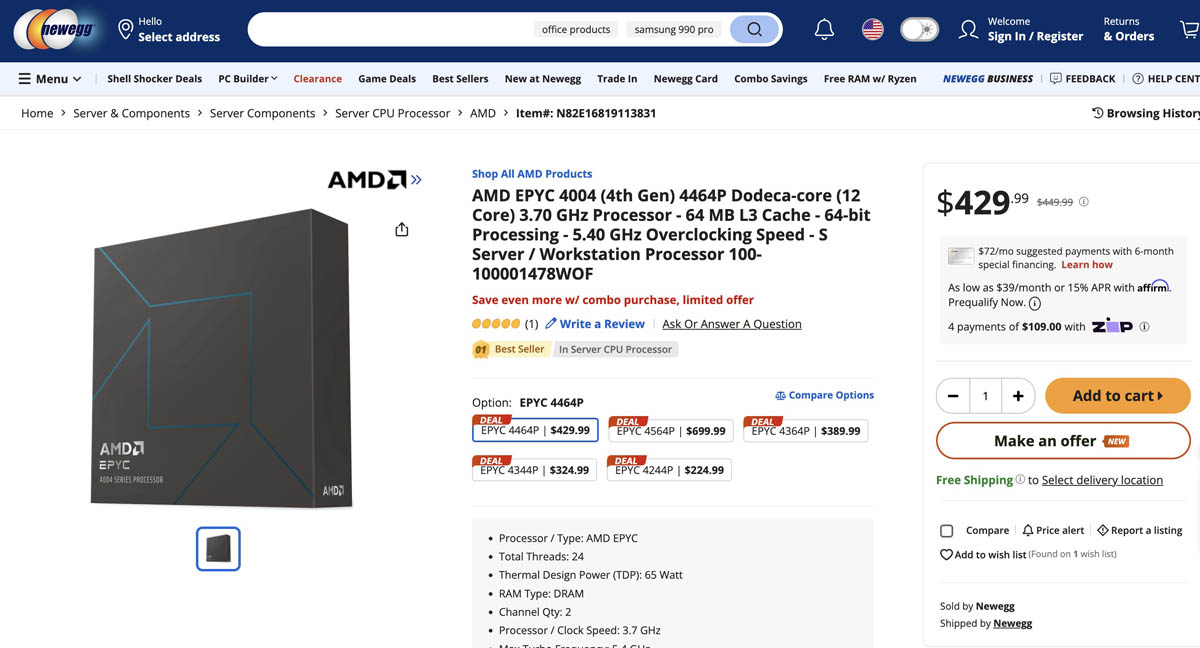
Task: Check the Compare checkbox
Action: coord(947,531)
